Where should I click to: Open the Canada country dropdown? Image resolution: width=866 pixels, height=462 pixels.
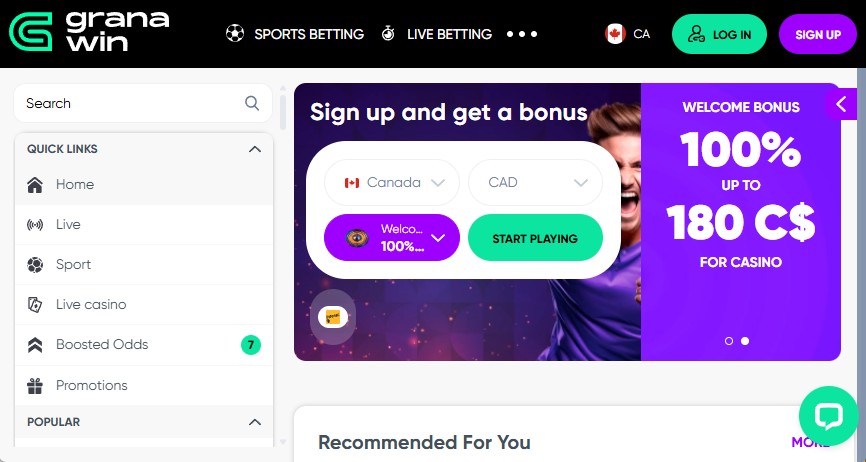[x=392, y=183]
